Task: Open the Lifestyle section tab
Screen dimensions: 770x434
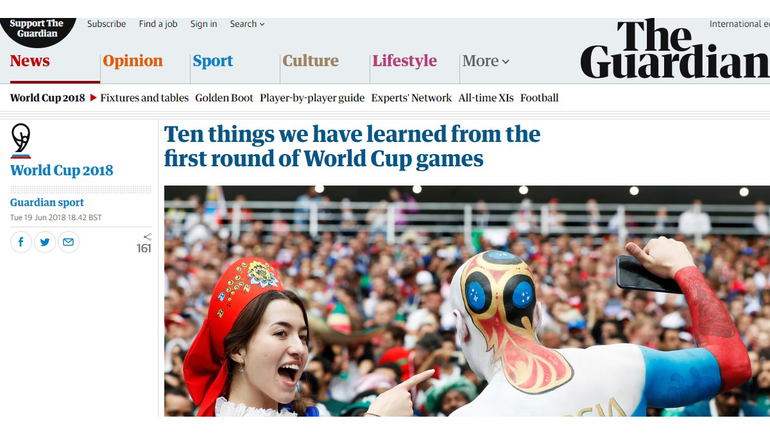Action: (404, 61)
